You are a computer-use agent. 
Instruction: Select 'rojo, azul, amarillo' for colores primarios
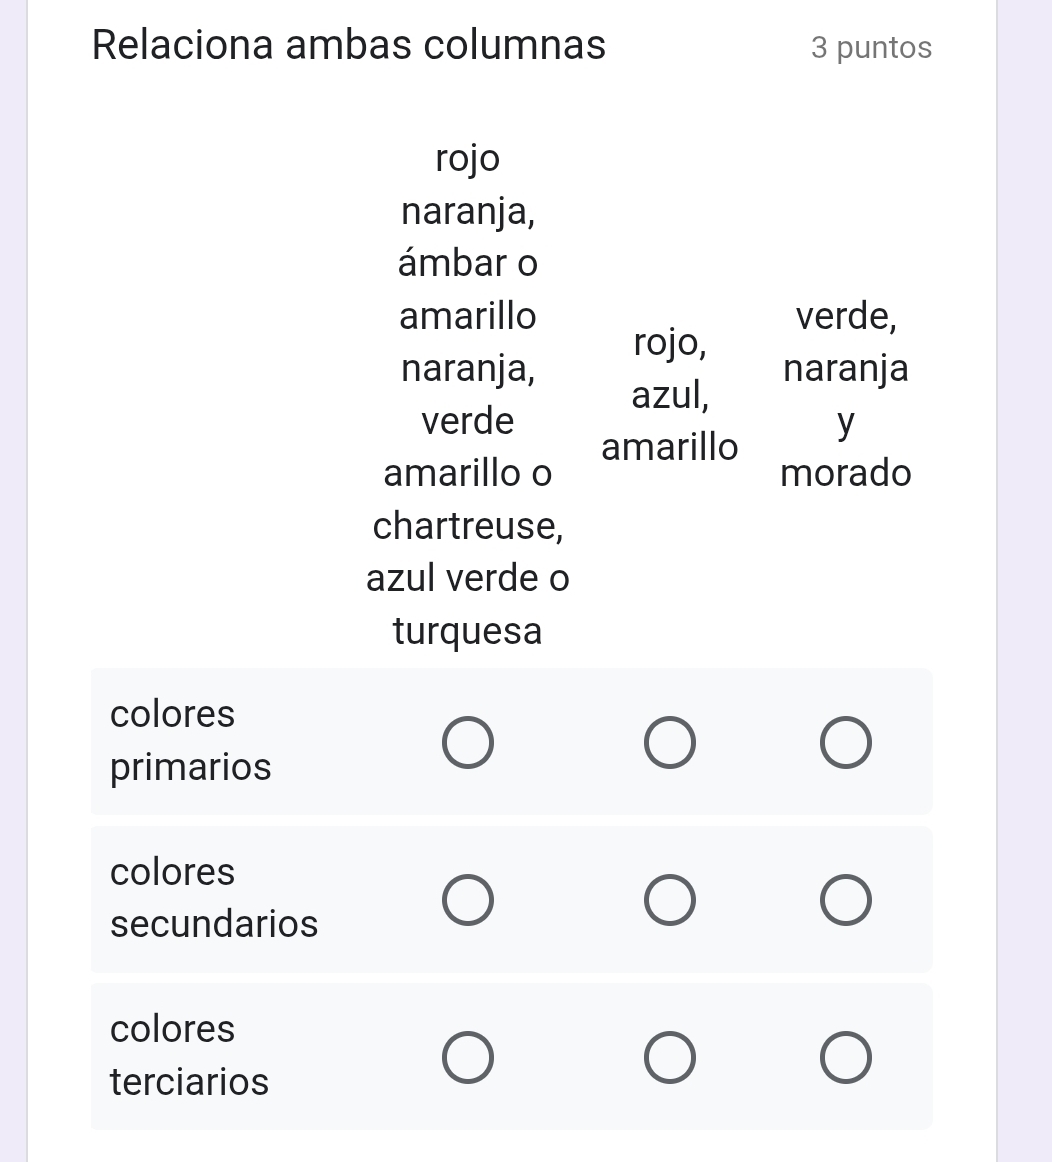(x=669, y=742)
